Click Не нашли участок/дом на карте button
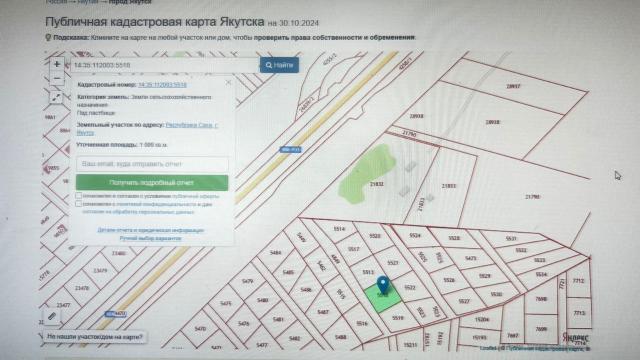 [95, 337]
